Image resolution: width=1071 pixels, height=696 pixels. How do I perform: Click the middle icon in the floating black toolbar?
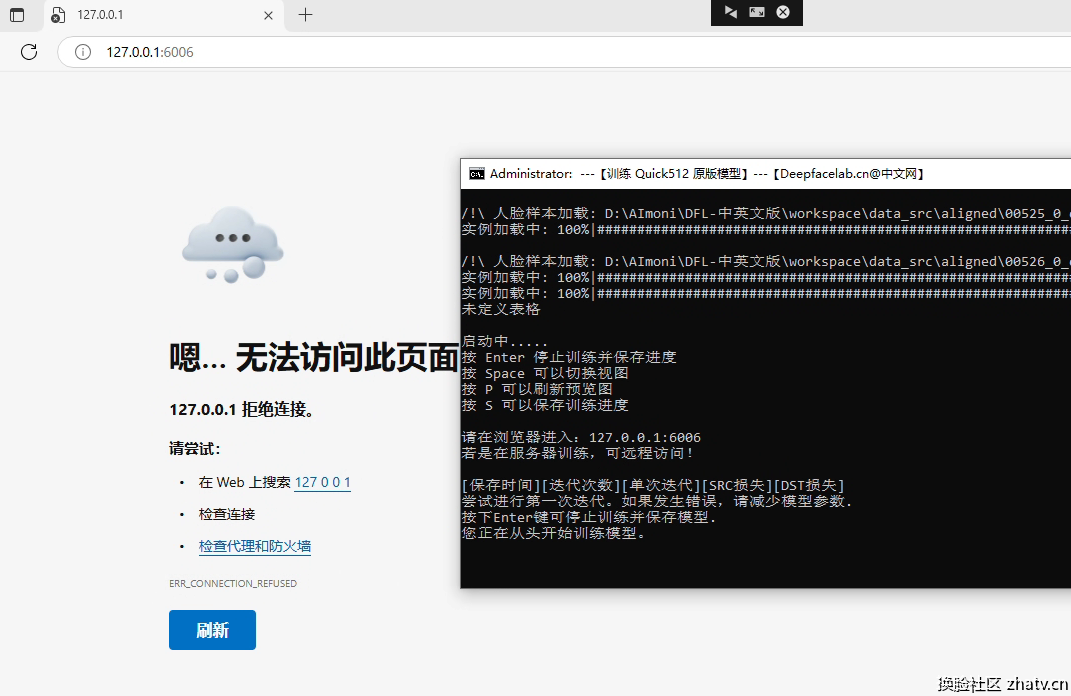pyautogui.click(x=757, y=12)
